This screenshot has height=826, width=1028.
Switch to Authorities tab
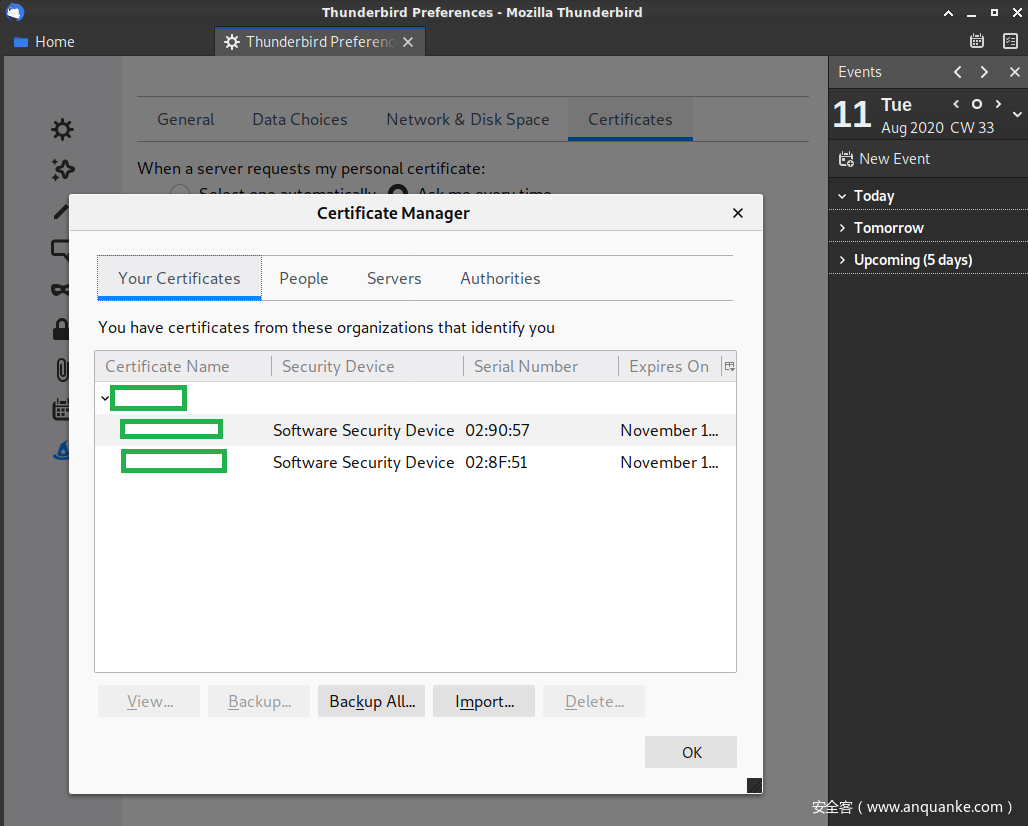click(500, 278)
